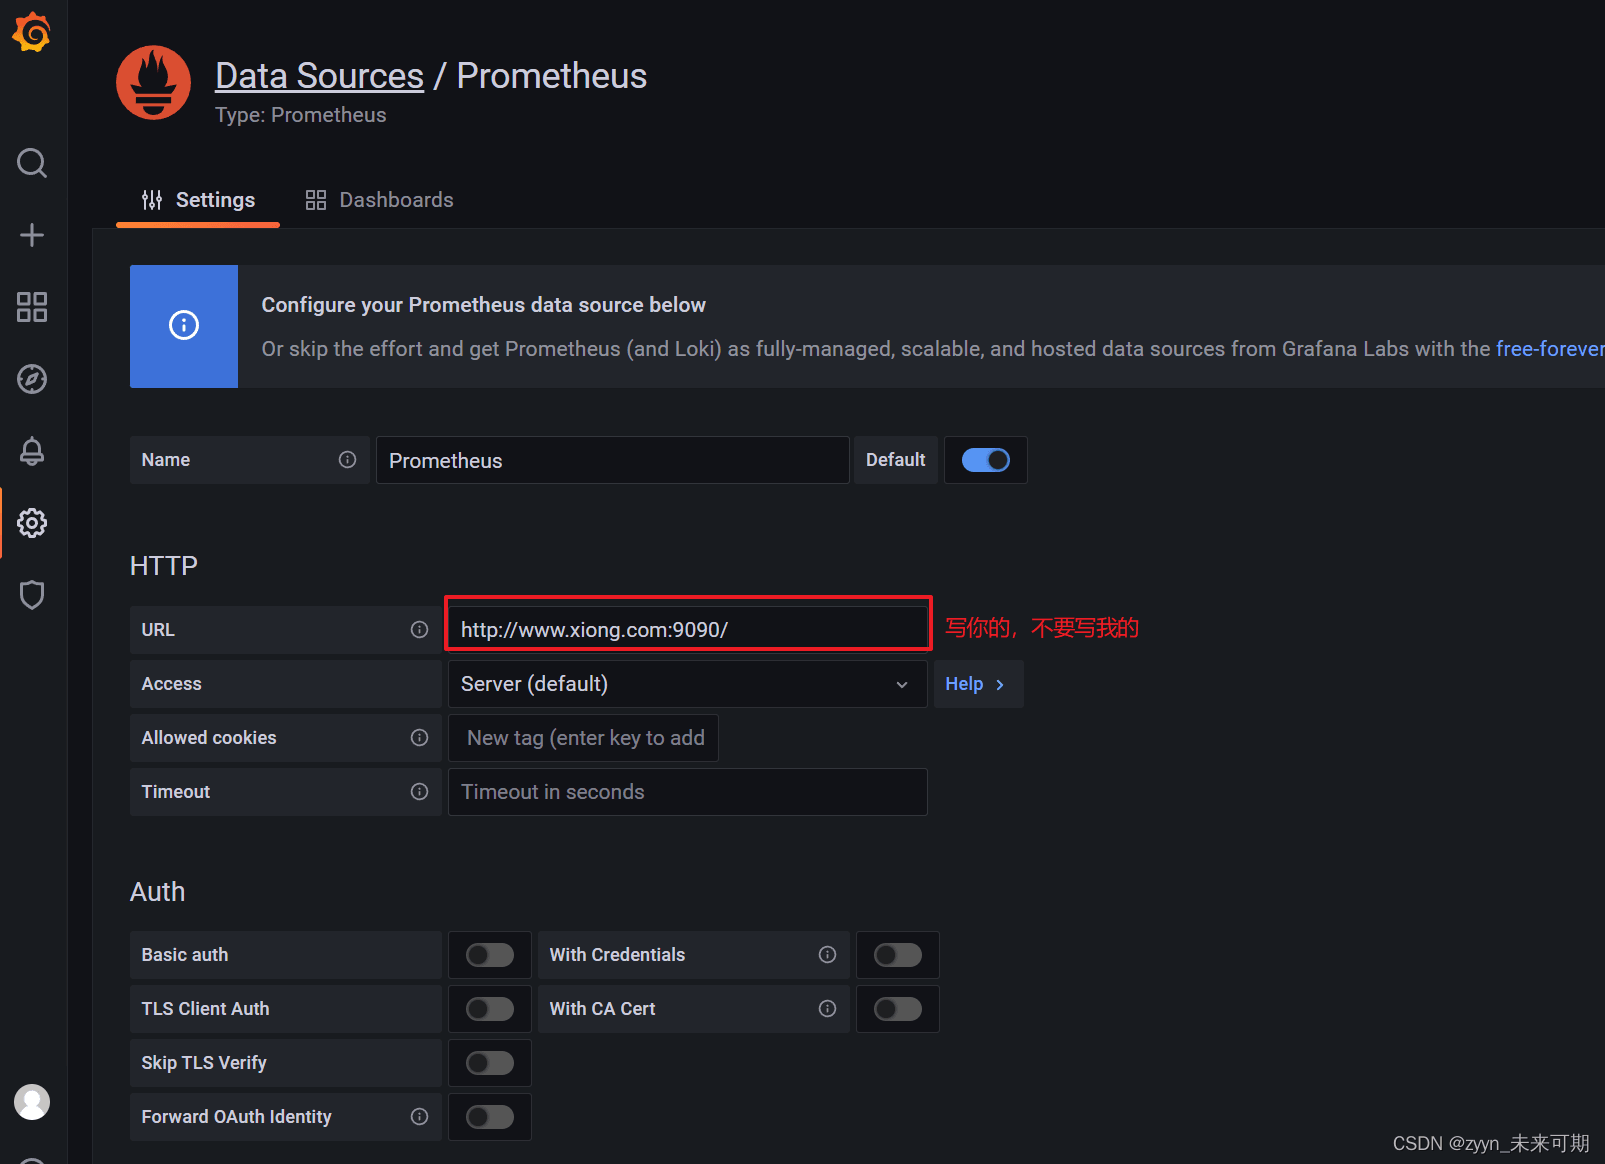The height and width of the screenshot is (1164, 1605).
Task: Open the Access Server (default) dropdown
Action: coord(688,684)
